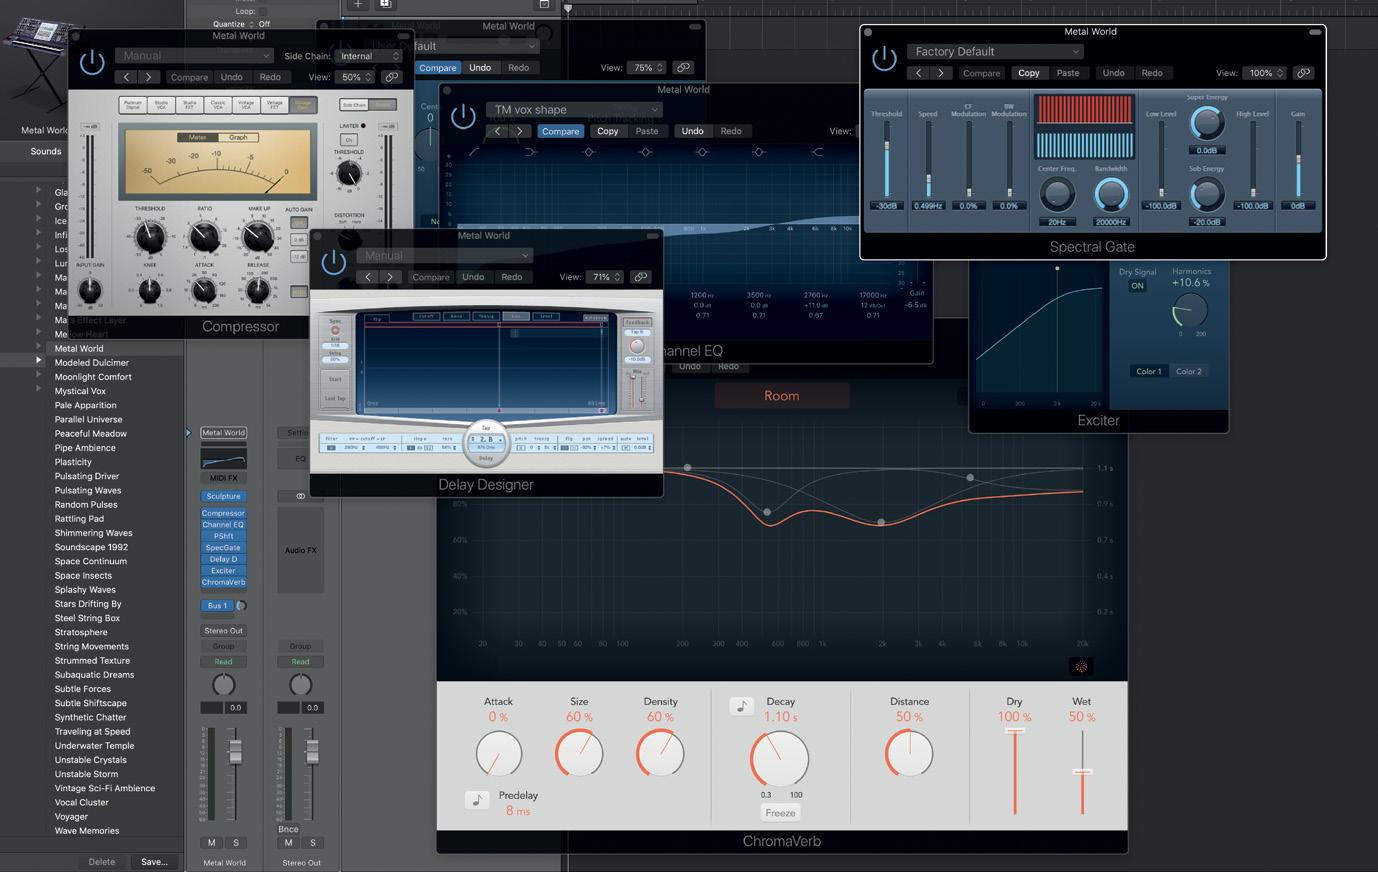Viewport: 1378px width, 872px height.
Task: Click the Compressor link icon
Action: [391, 77]
